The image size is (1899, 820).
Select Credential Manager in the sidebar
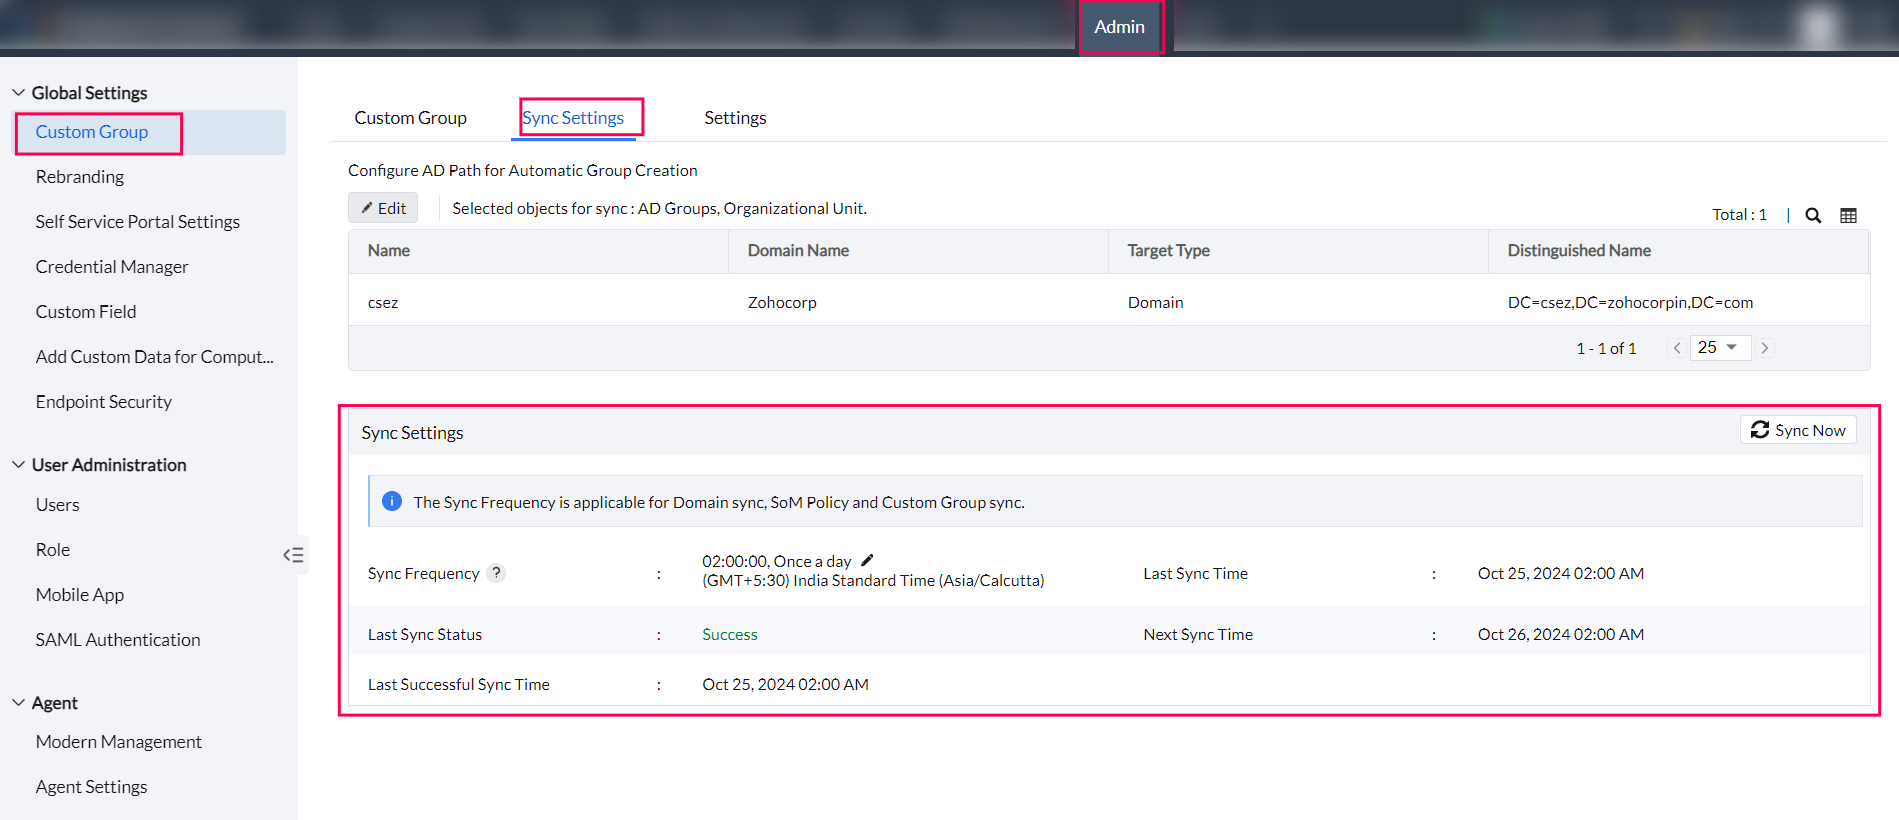[112, 267]
